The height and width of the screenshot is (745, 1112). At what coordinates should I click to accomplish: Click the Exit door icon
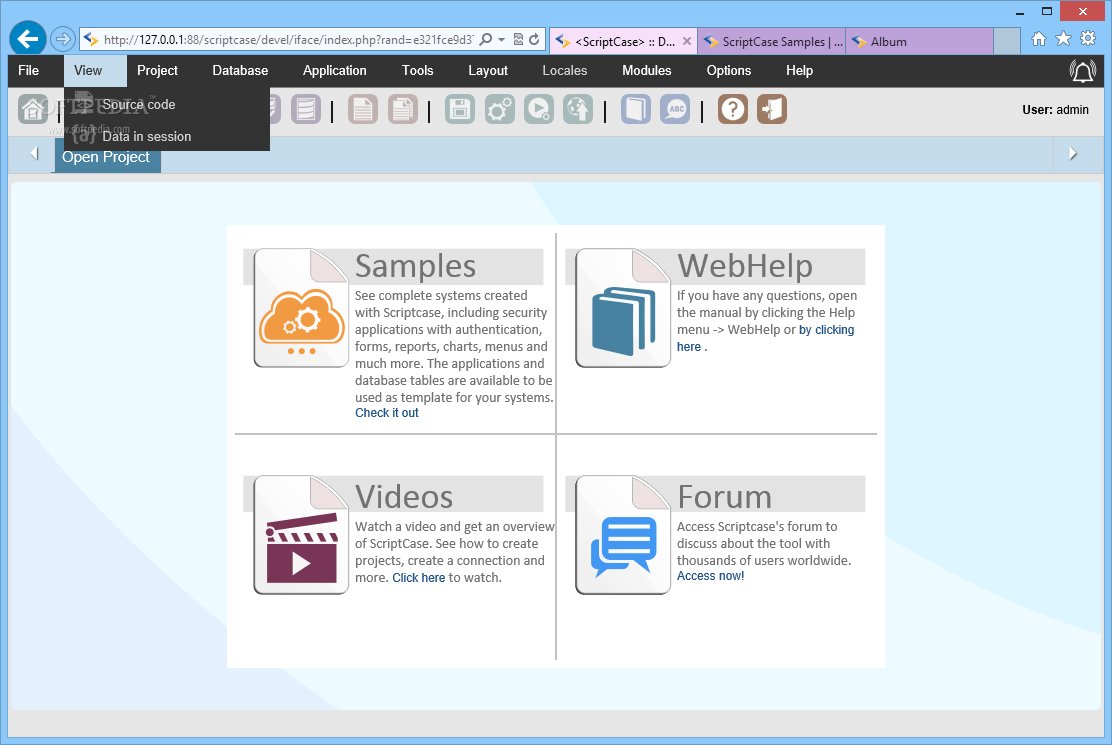click(x=772, y=109)
